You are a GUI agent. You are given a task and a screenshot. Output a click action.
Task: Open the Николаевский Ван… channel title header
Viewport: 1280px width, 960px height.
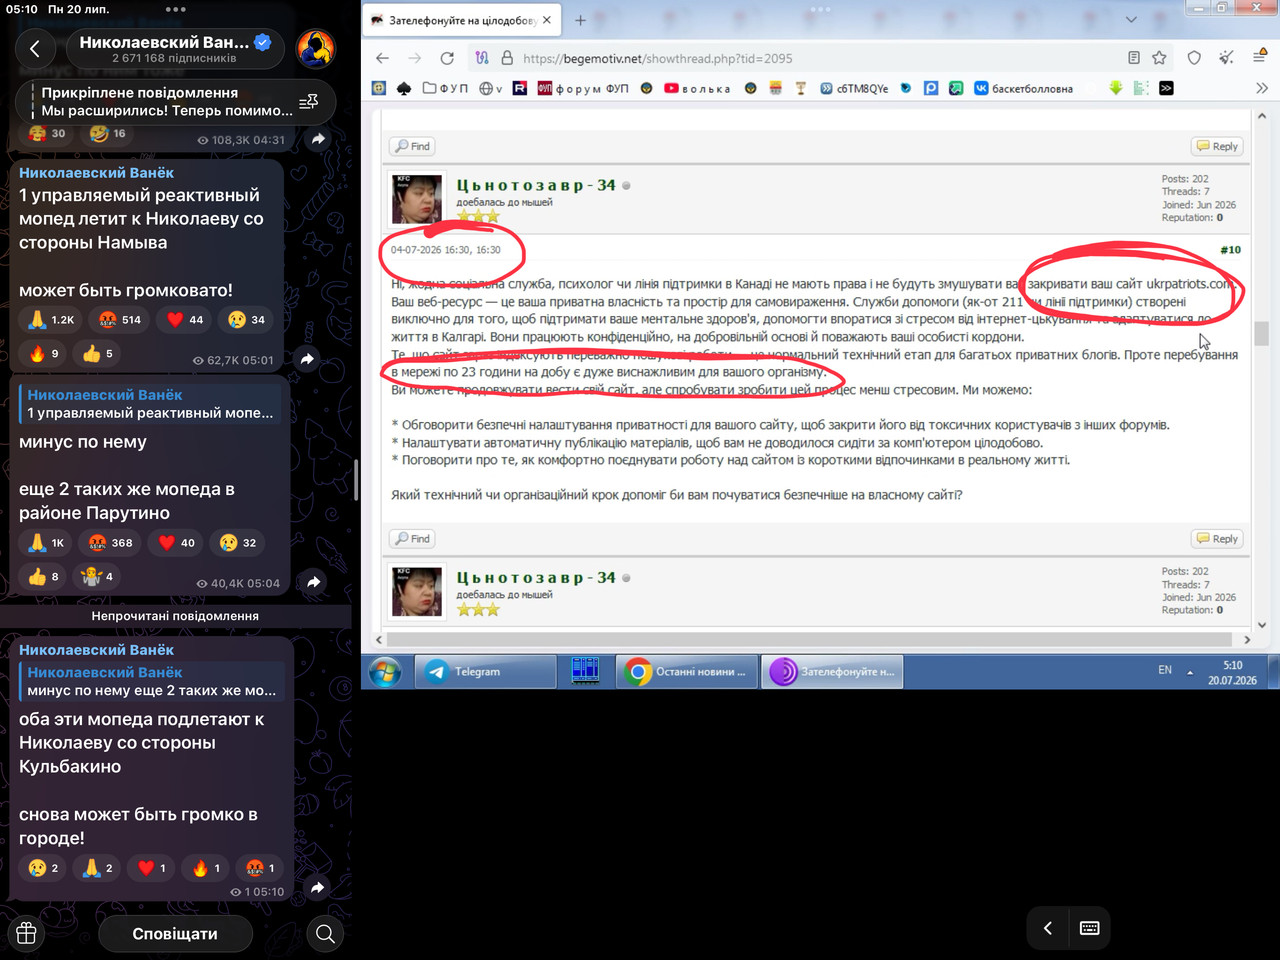pyautogui.click(x=174, y=48)
